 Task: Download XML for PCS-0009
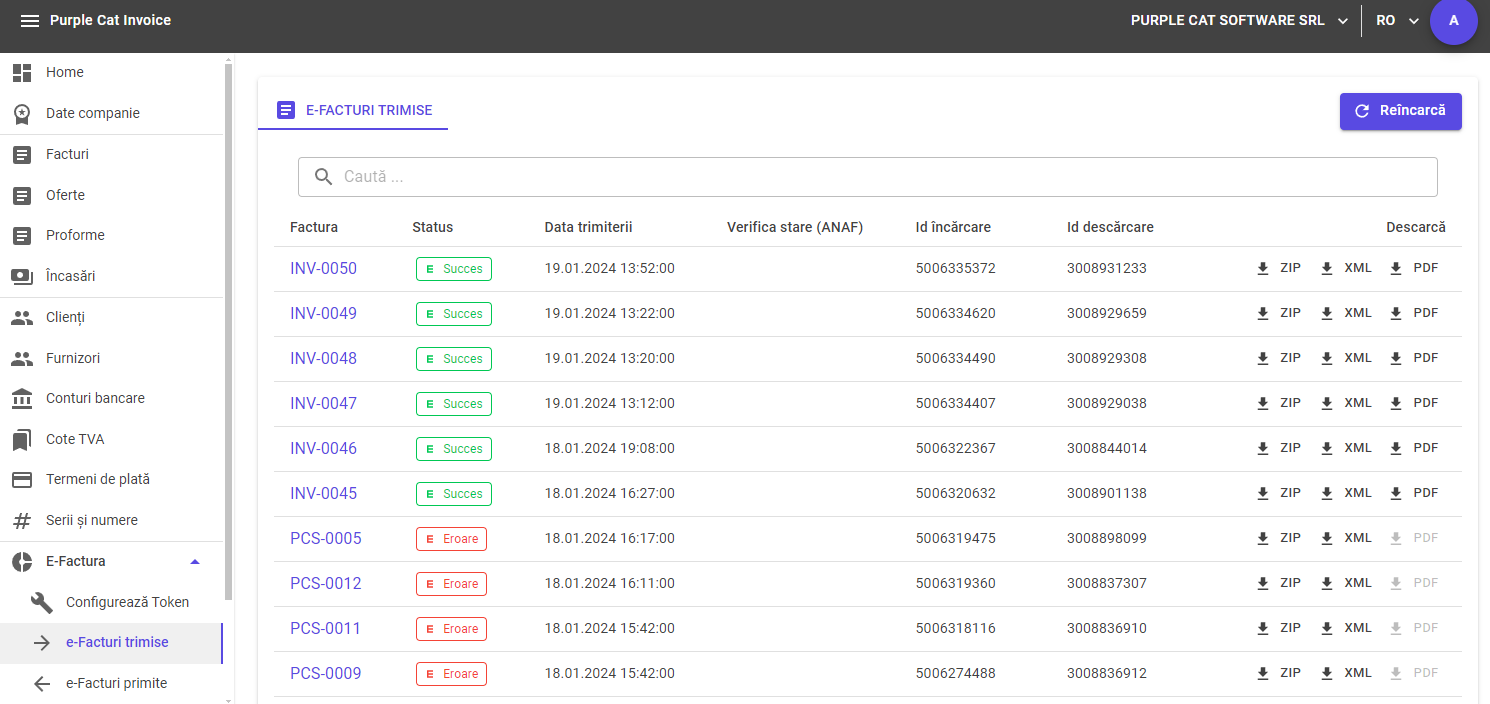coord(1345,673)
